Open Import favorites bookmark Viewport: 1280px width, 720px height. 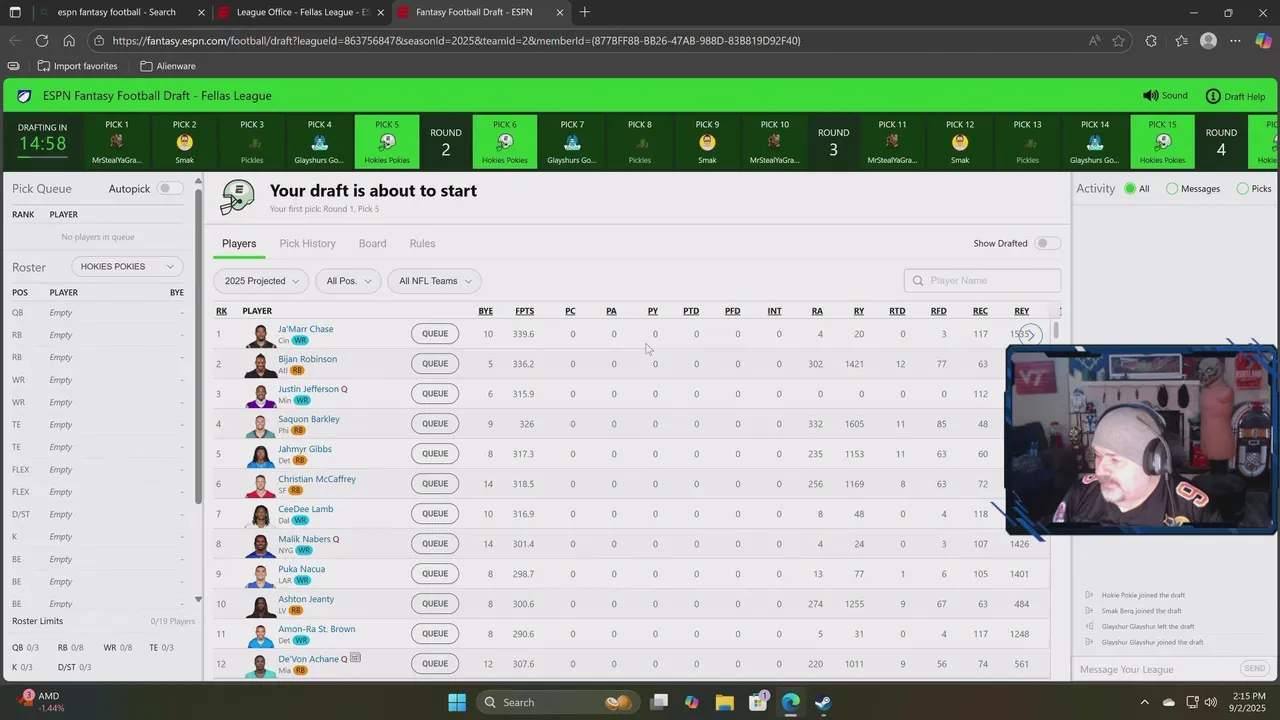pos(77,66)
